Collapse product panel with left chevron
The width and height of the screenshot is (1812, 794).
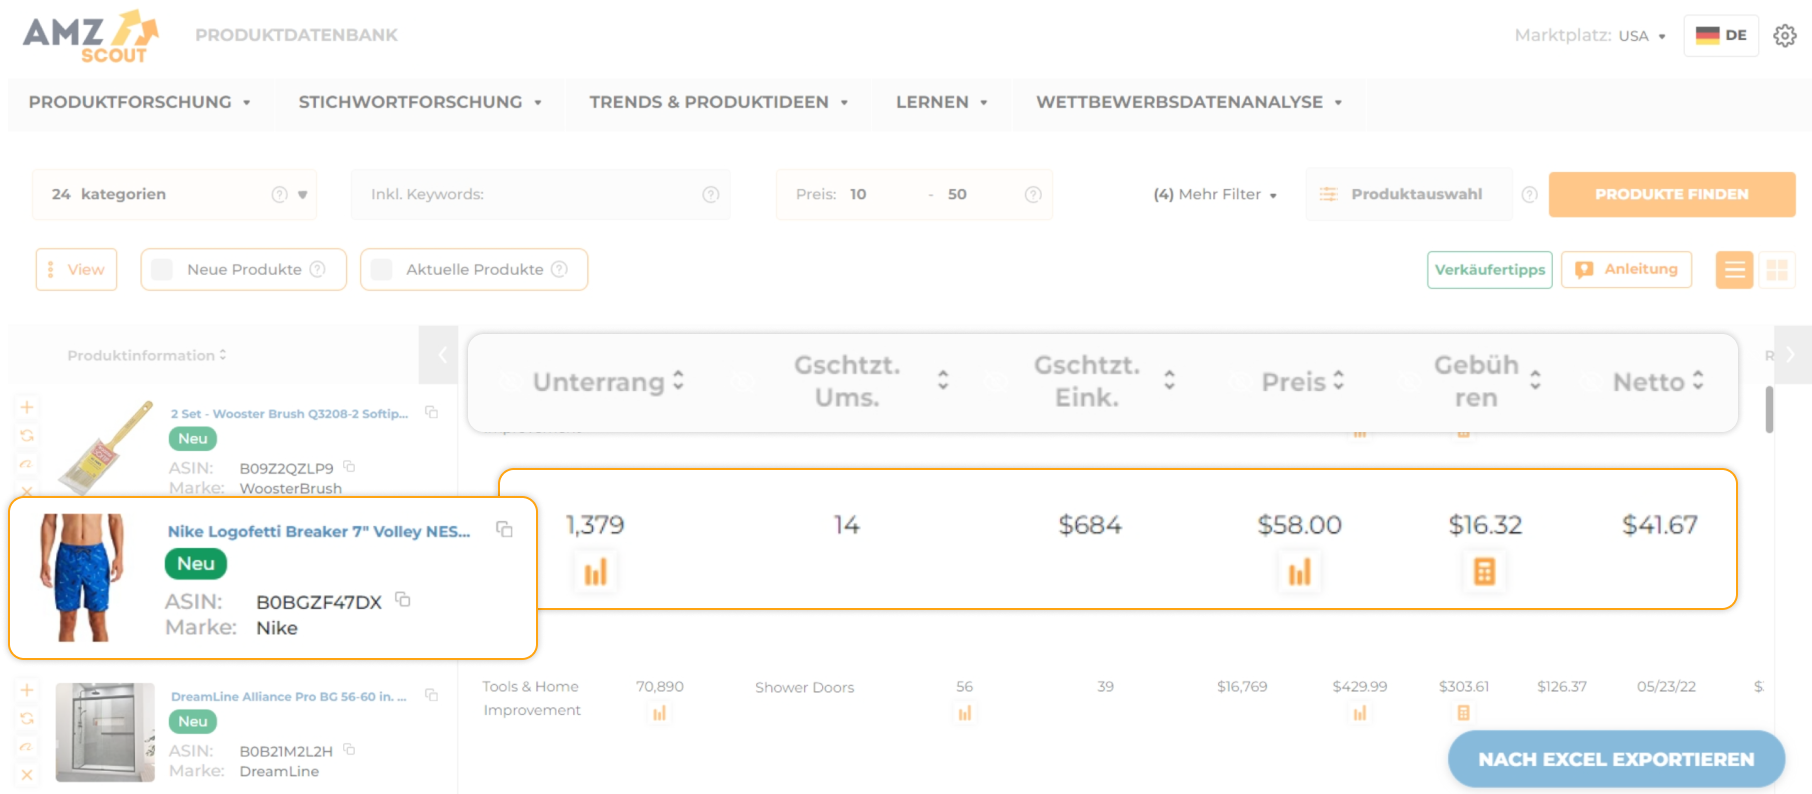tap(440, 355)
